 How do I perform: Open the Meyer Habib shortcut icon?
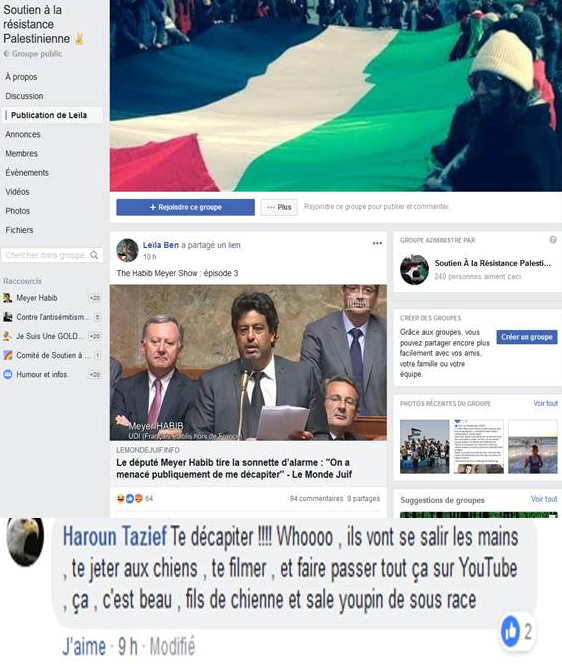pyautogui.click(x=8, y=298)
